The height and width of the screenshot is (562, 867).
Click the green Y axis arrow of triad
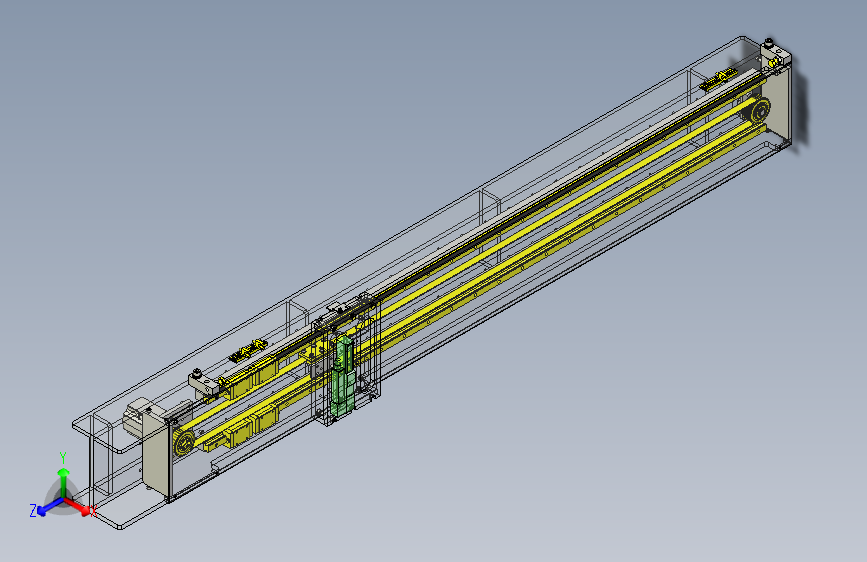coord(64,481)
